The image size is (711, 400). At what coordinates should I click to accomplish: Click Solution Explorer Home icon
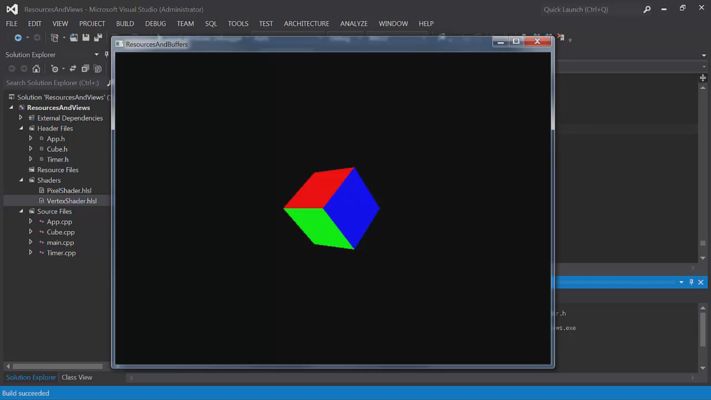(x=36, y=69)
